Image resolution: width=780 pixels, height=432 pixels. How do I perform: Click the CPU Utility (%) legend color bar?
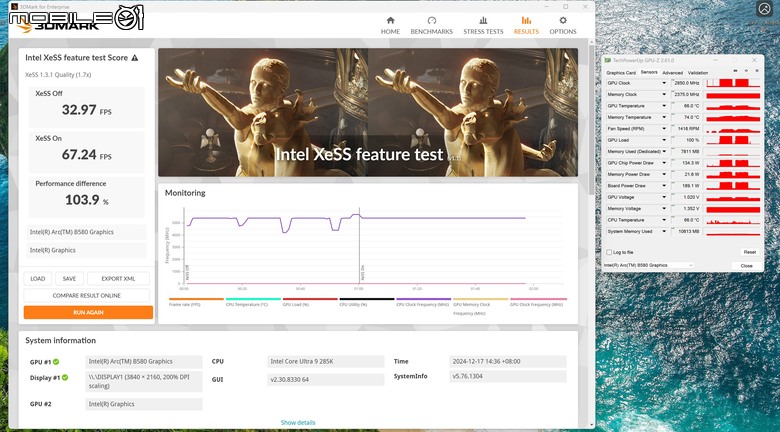(367, 299)
